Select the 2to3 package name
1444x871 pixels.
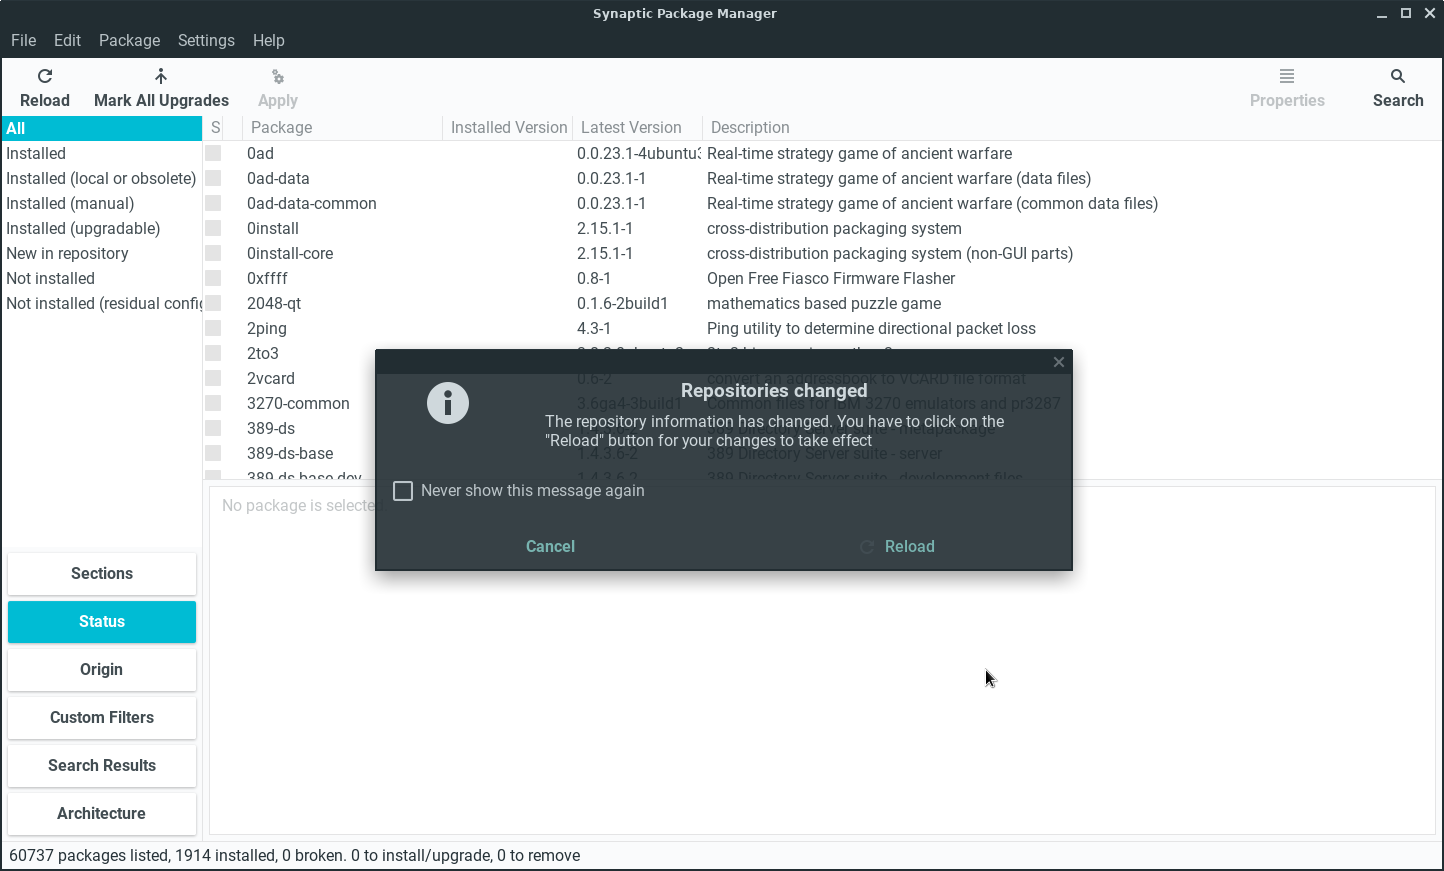[263, 353]
